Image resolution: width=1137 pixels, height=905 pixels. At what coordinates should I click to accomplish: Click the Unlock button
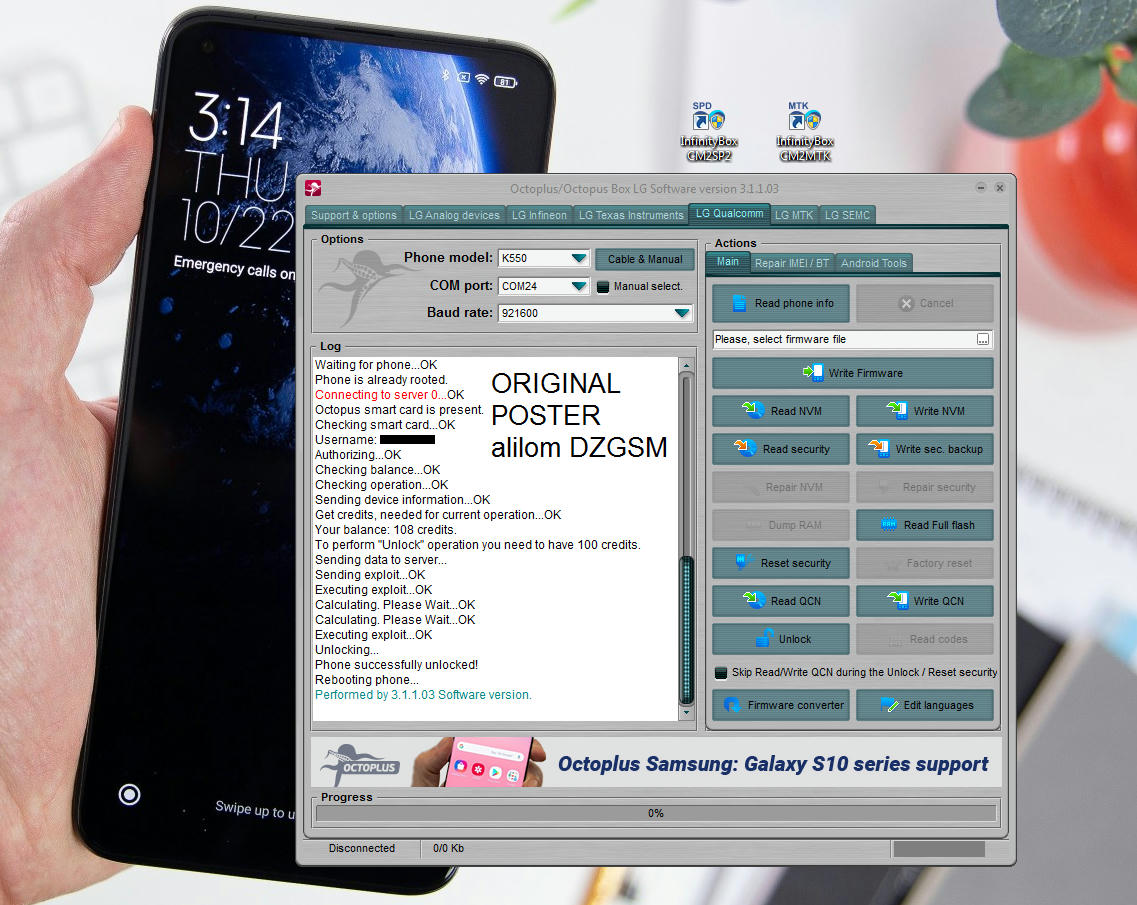tap(781, 638)
